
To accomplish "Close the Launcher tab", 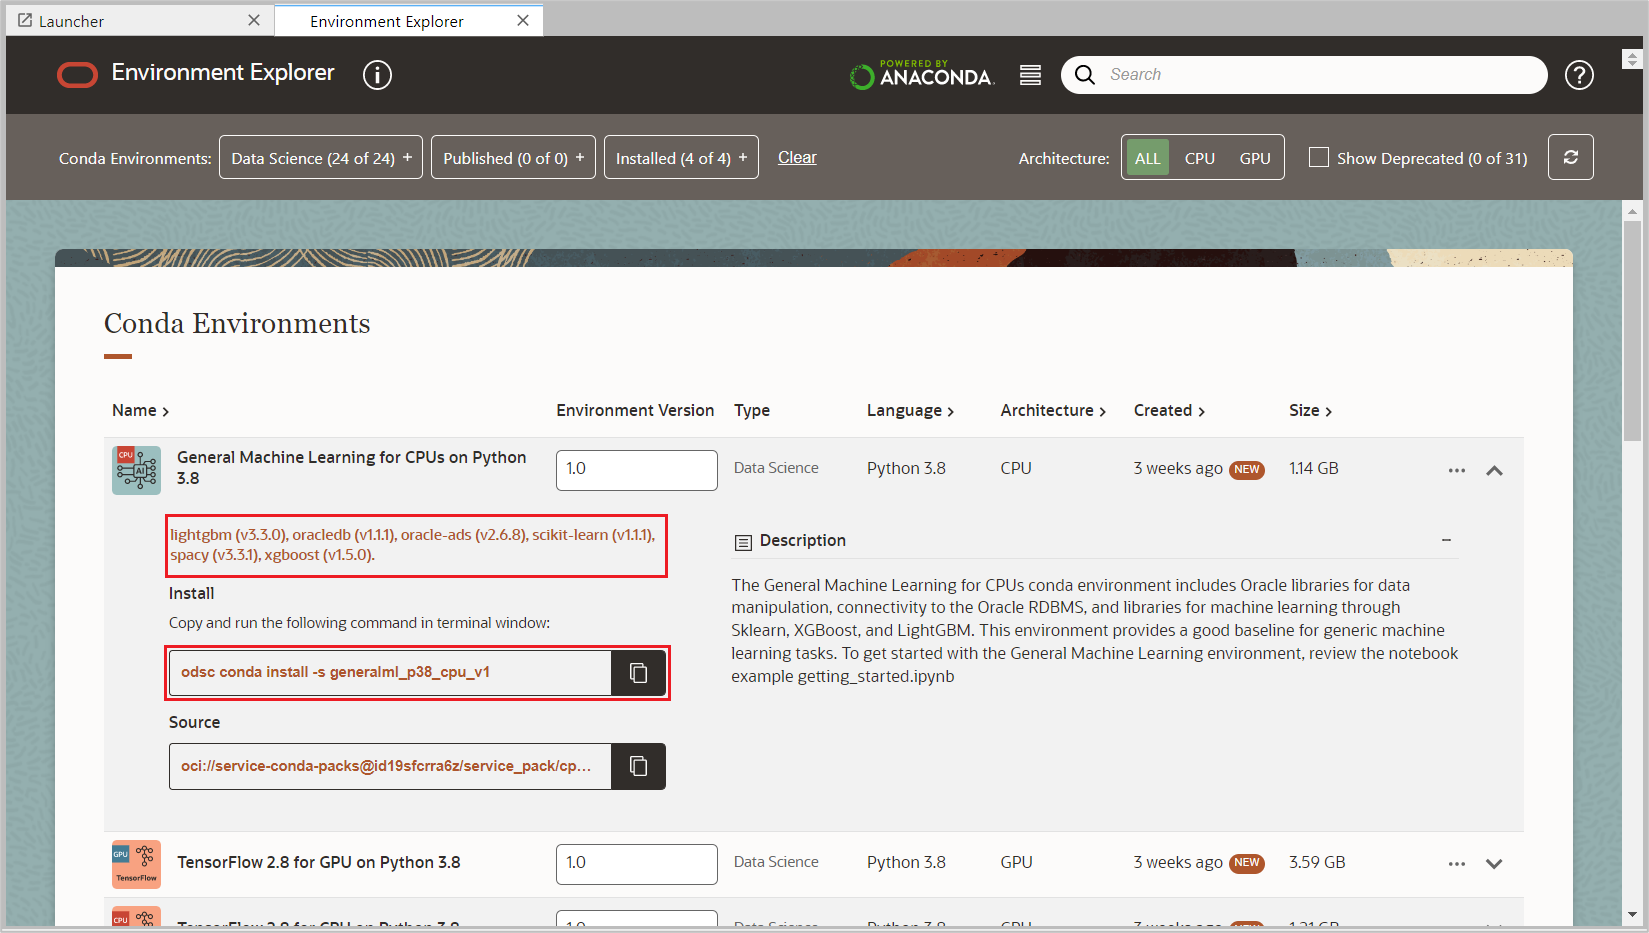I will 254,20.
